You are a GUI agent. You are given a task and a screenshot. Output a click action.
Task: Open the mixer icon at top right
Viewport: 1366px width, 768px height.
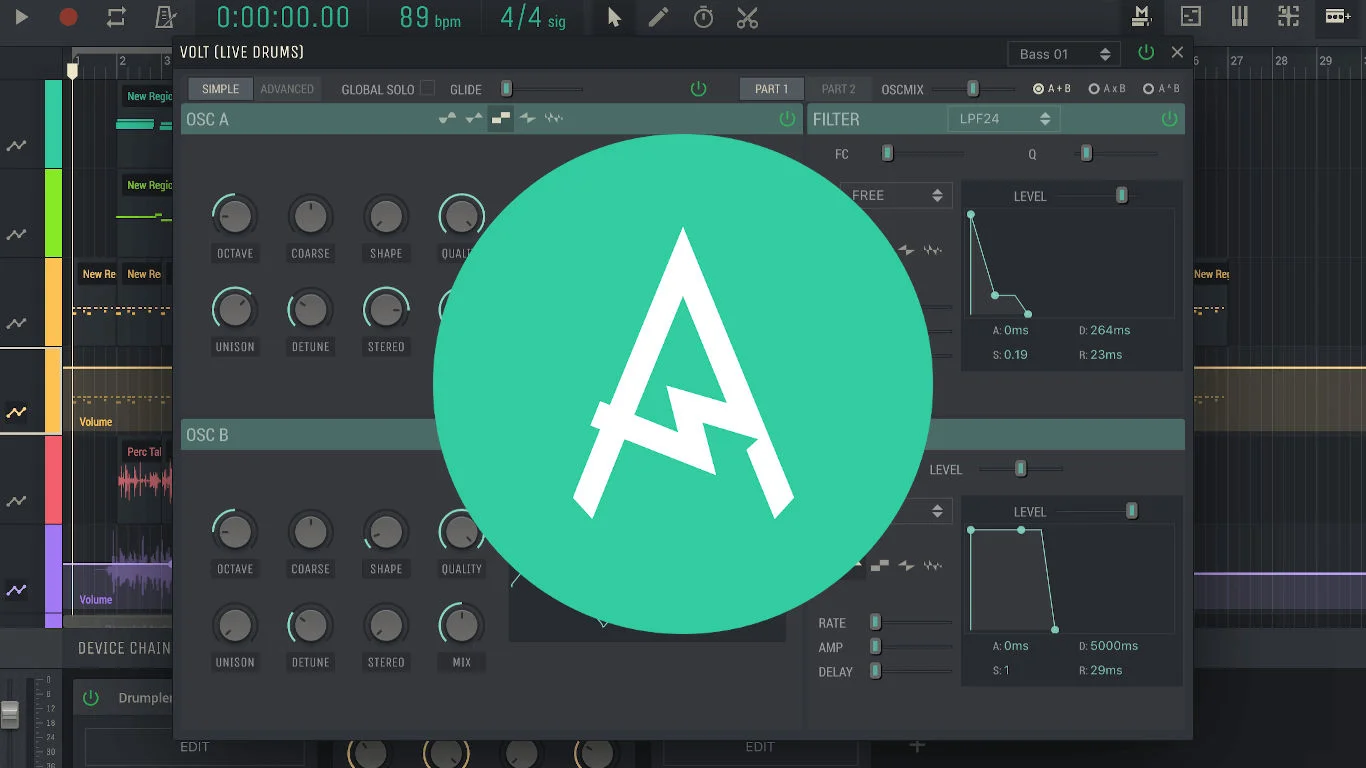coord(1141,16)
